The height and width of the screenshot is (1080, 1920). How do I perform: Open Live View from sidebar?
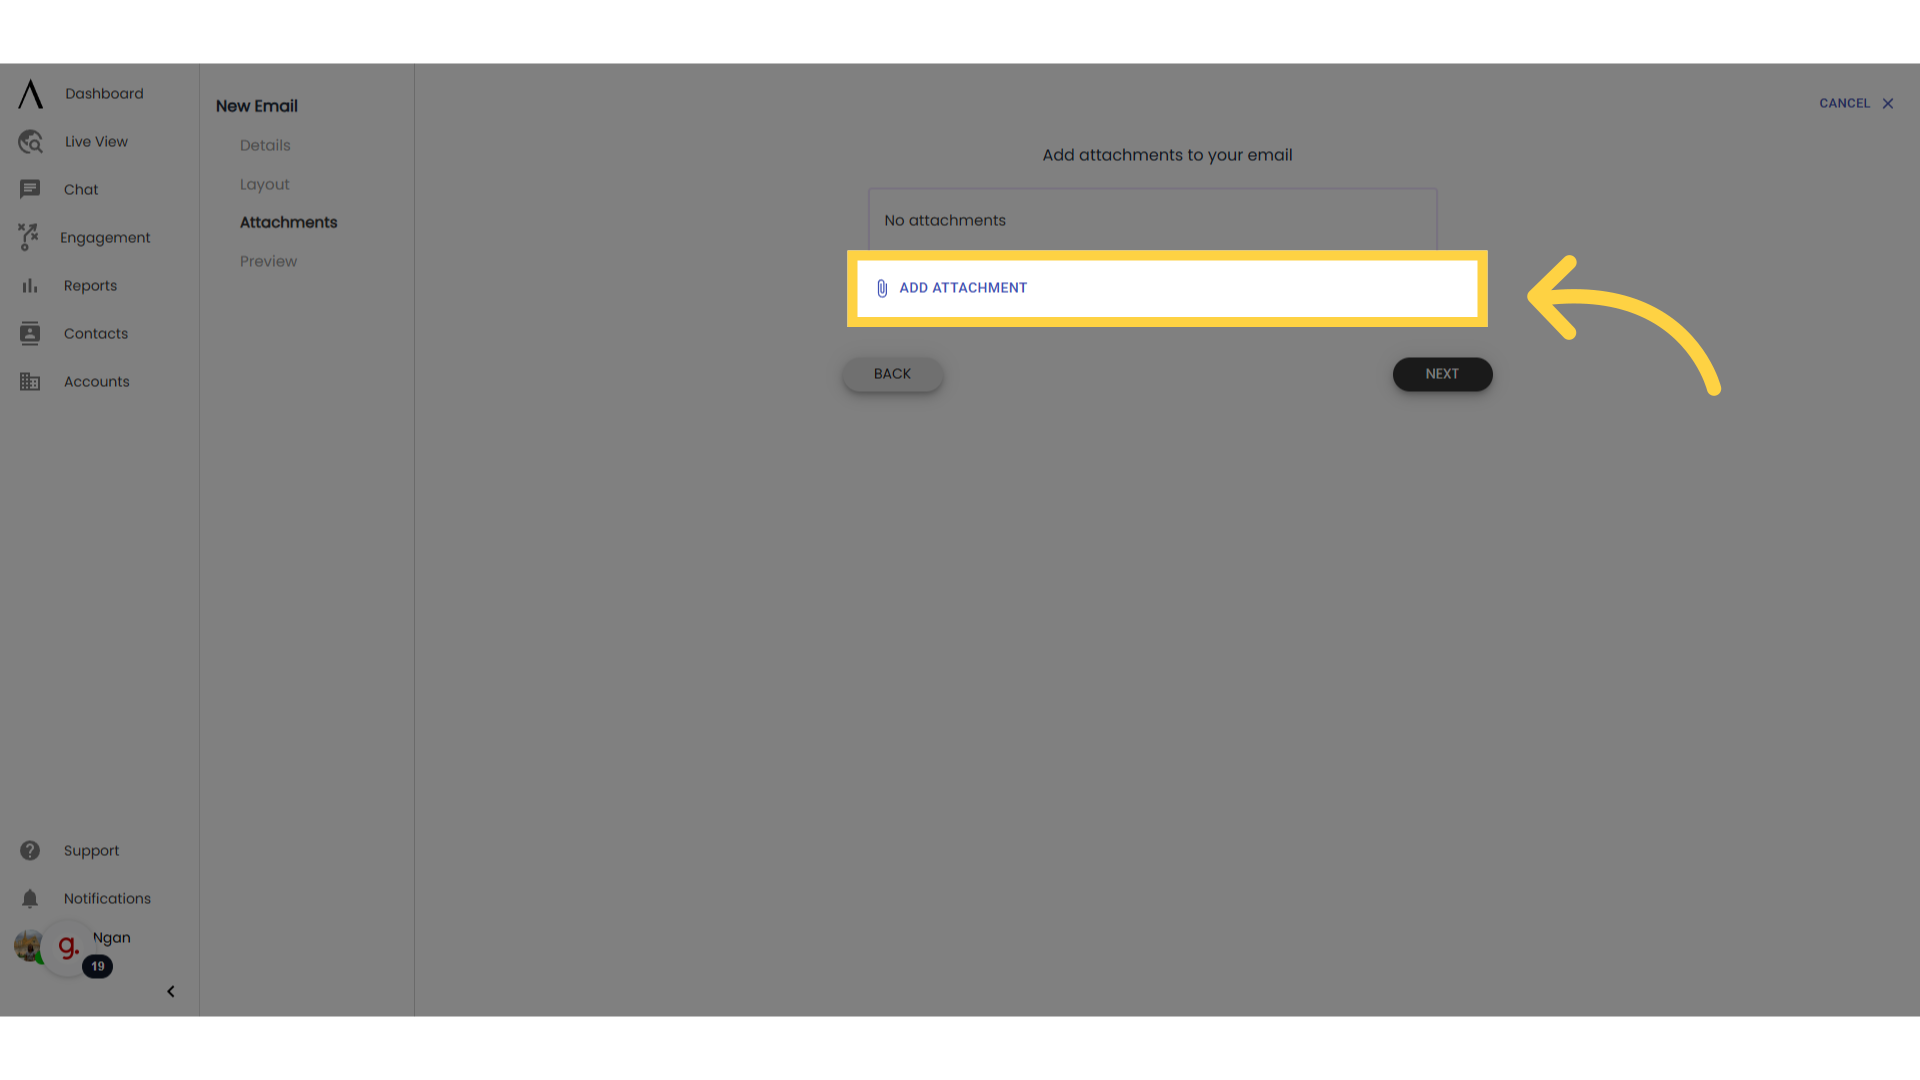click(95, 141)
